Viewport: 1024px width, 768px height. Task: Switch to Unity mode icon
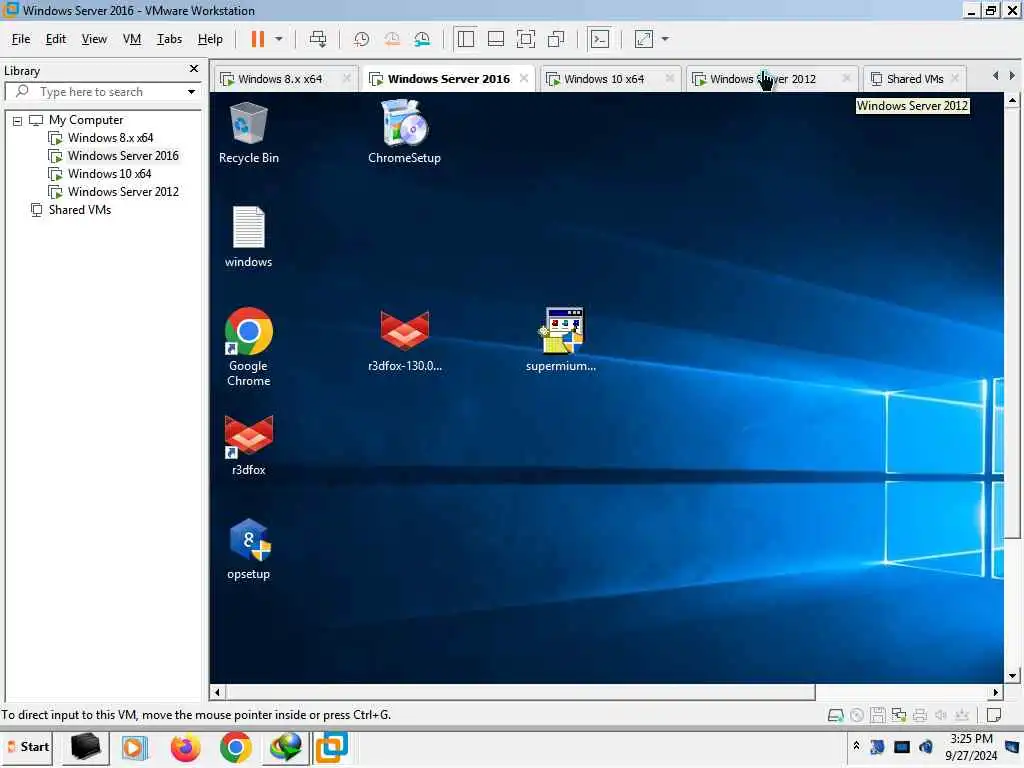coord(556,39)
